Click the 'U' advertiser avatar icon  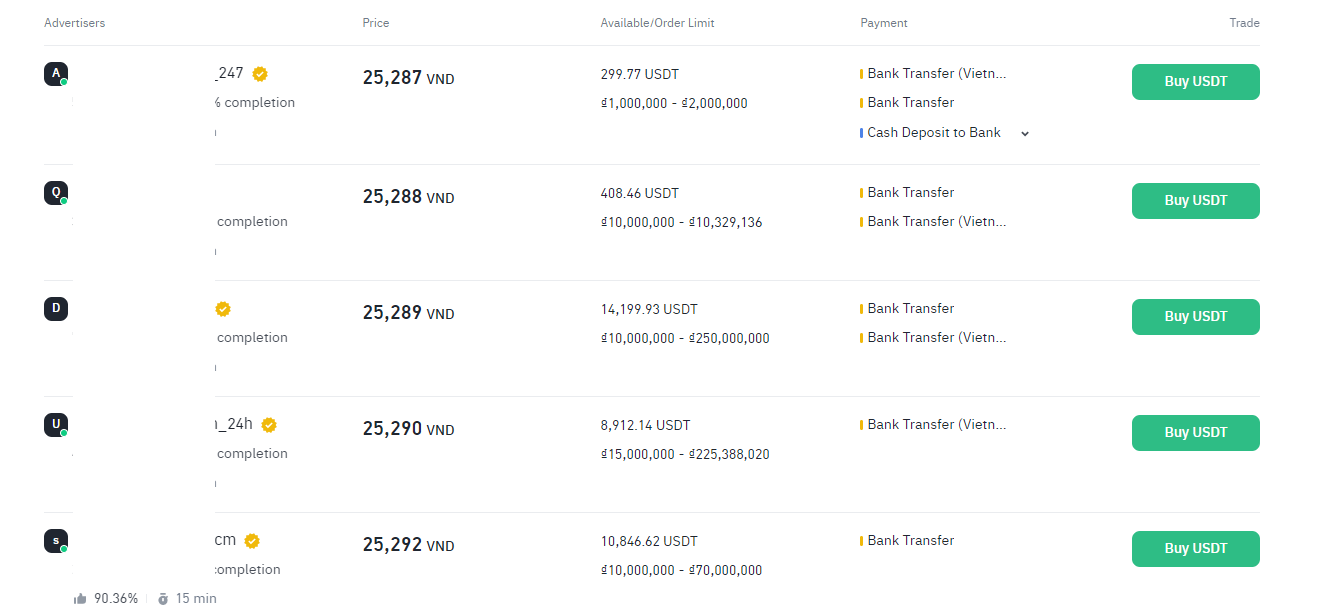[56, 425]
